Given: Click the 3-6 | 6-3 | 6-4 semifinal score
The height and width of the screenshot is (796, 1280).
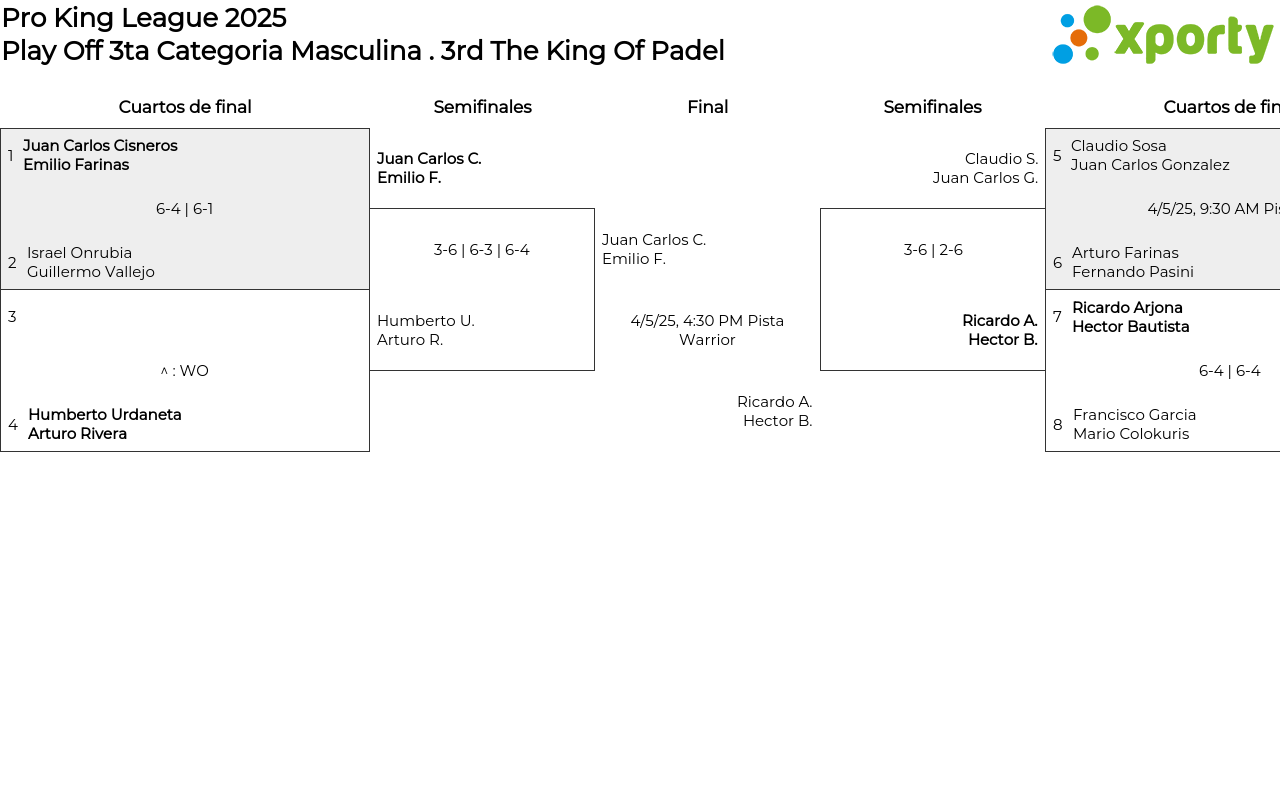Looking at the screenshot, I should [x=481, y=250].
